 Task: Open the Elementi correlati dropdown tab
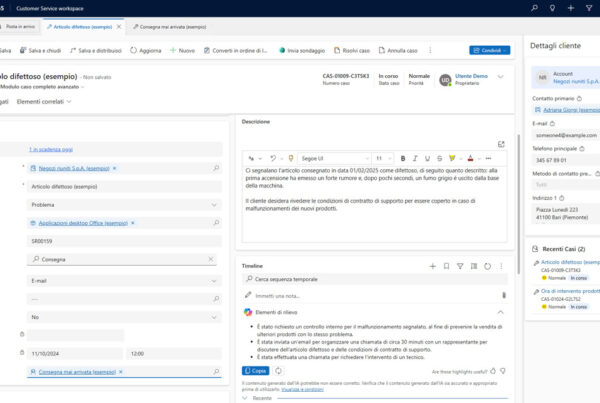point(44,102)
